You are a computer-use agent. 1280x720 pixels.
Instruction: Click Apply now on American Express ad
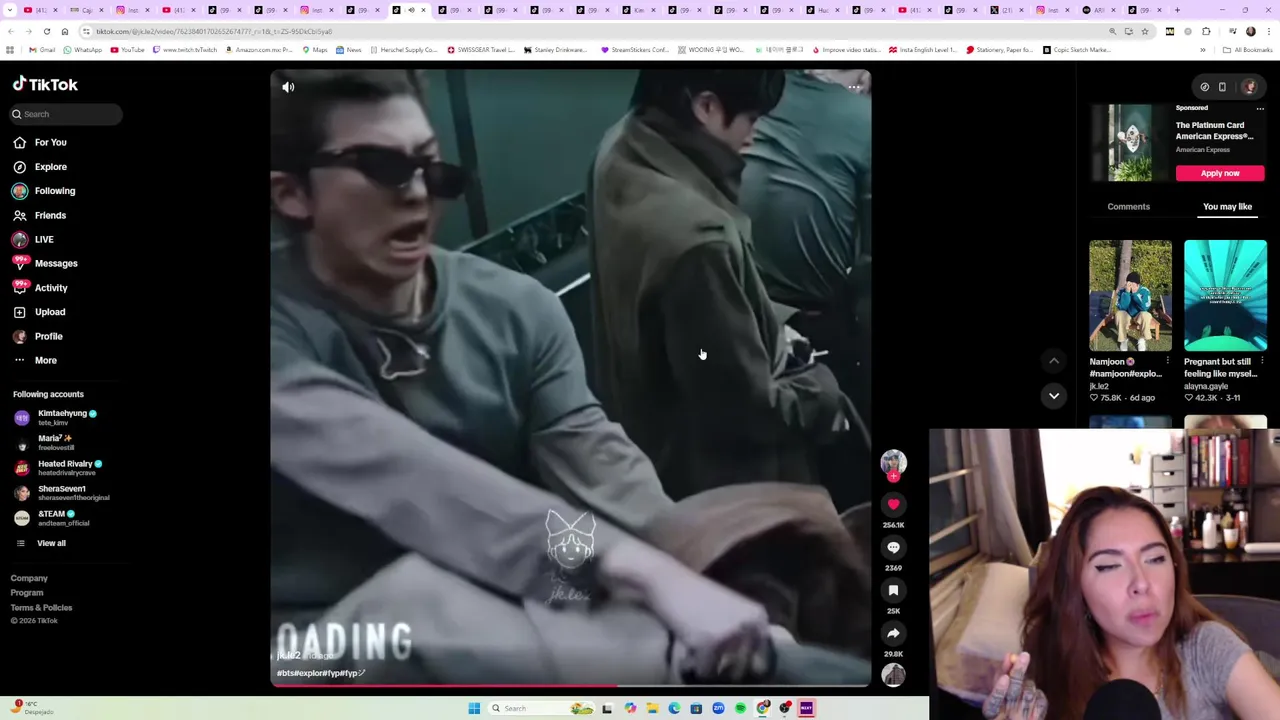[x=1220, y=173]
